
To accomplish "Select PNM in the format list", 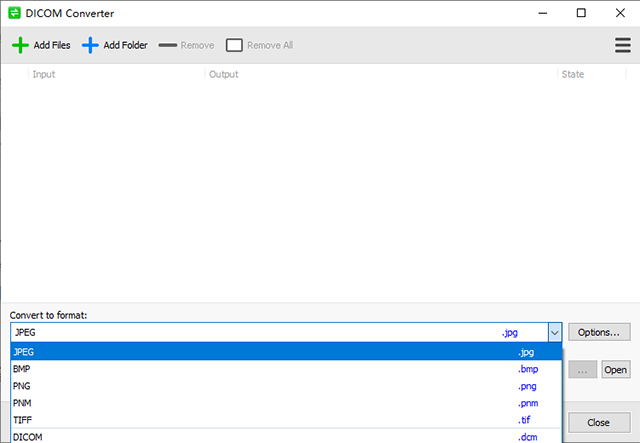I will (286, 403).
